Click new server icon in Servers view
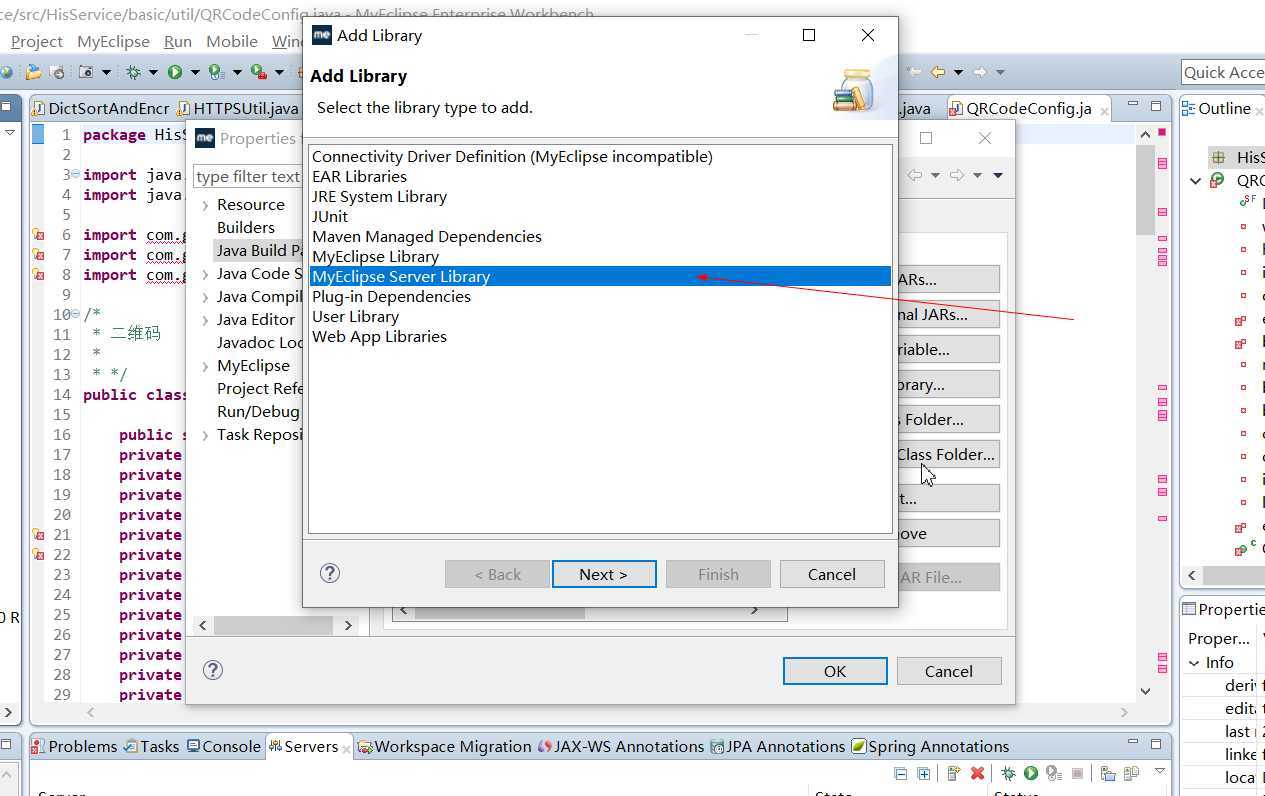 953,773
